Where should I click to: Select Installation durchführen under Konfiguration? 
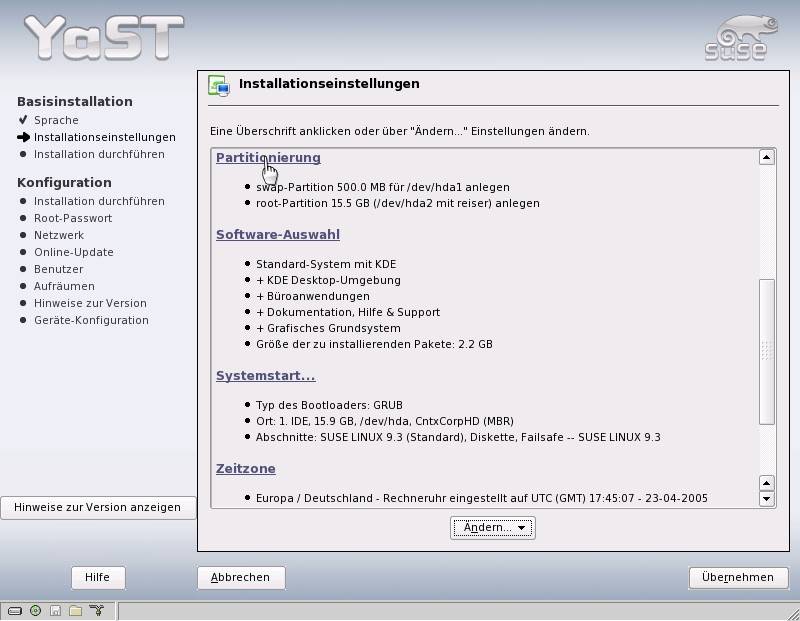99,201
